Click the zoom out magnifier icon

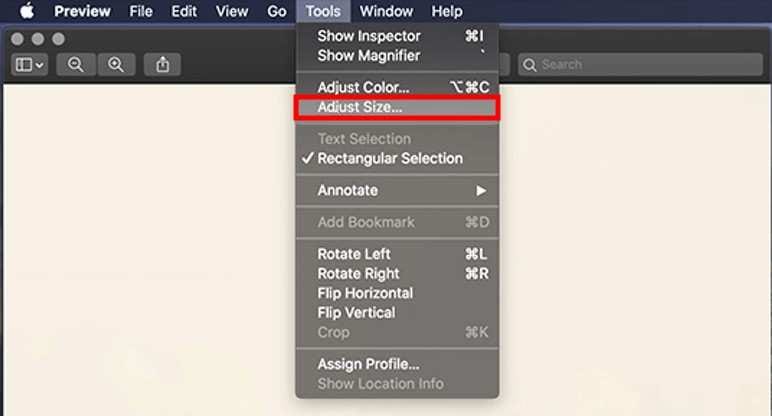(x=76, y=65)
